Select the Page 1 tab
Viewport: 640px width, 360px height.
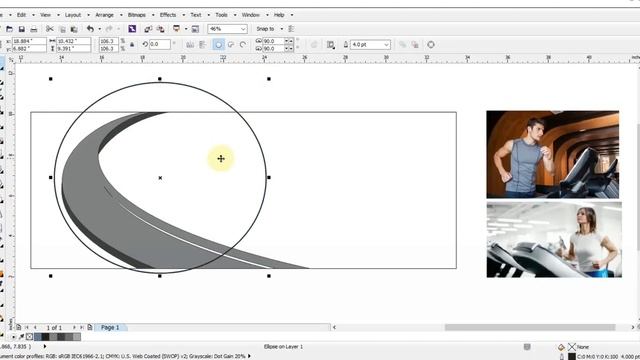110,327
